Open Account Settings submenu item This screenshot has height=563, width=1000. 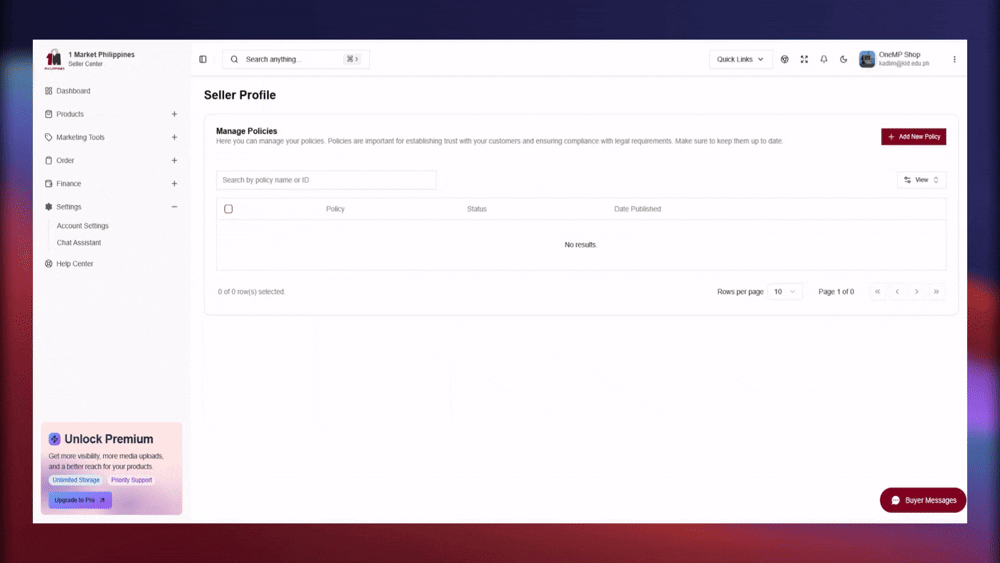82,226
